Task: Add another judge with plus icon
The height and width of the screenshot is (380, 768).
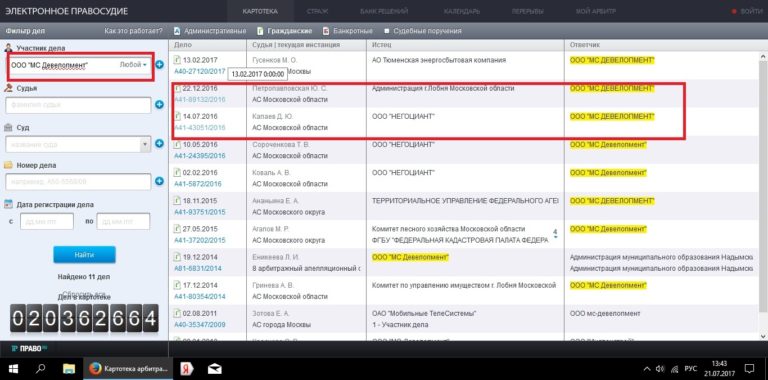Action: (x=159, y=104)
